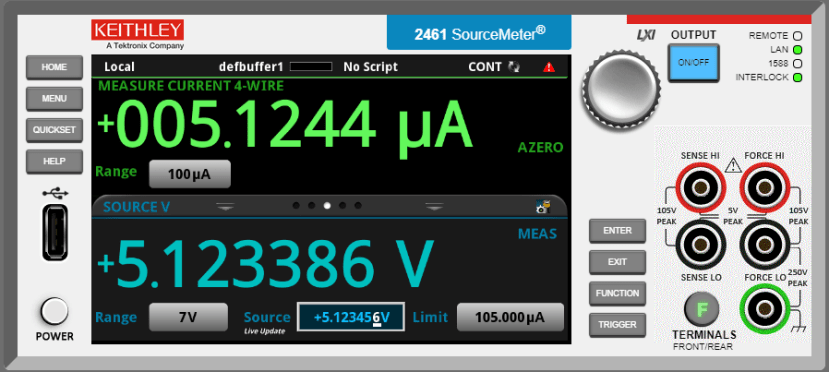Click the SENSE HI red terminal
The width and height of the screenshot is (829, 372).
[701, 187]
